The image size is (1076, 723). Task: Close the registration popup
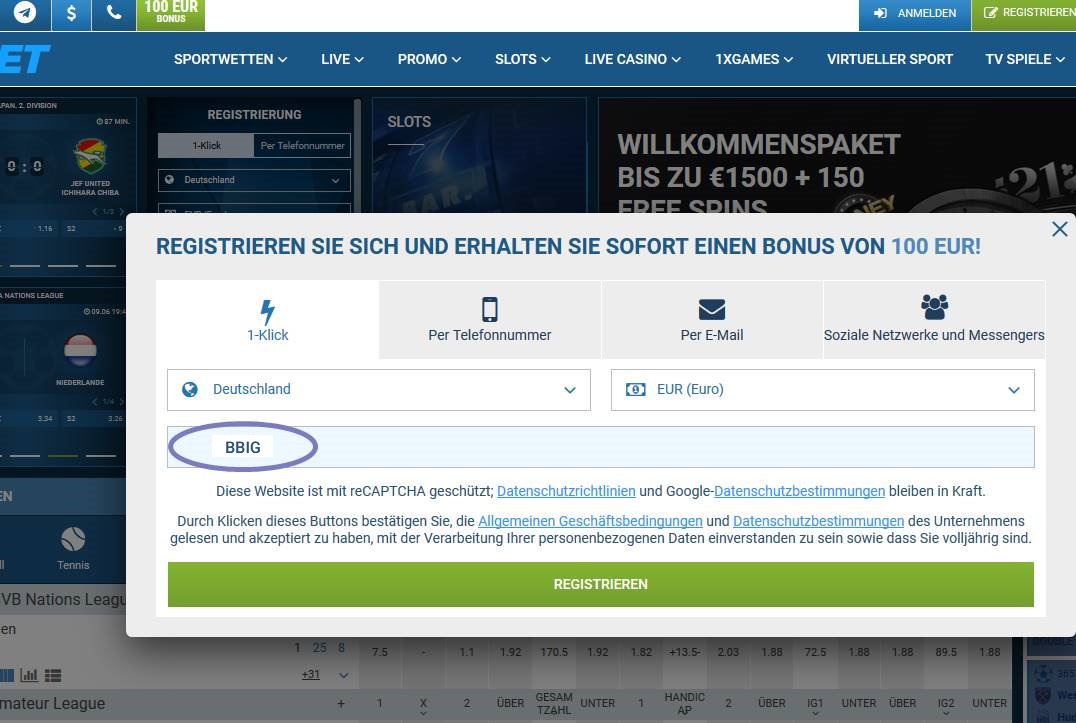1060,229
